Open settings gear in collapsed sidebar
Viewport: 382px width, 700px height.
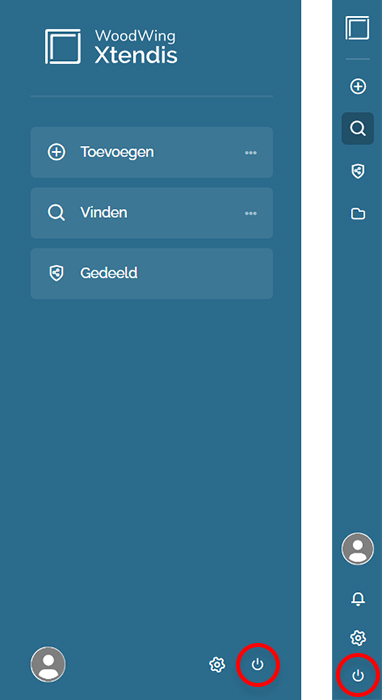[358, 638]
